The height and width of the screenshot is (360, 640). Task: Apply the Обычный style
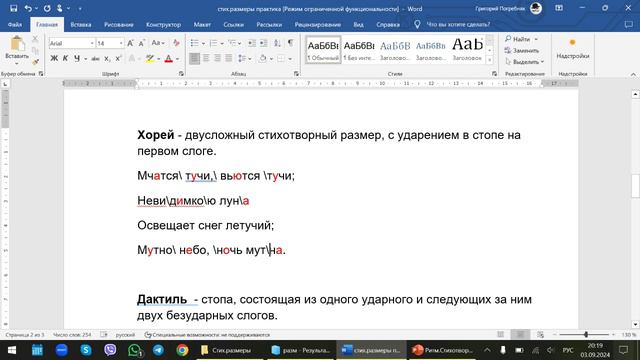pos(323,50)
